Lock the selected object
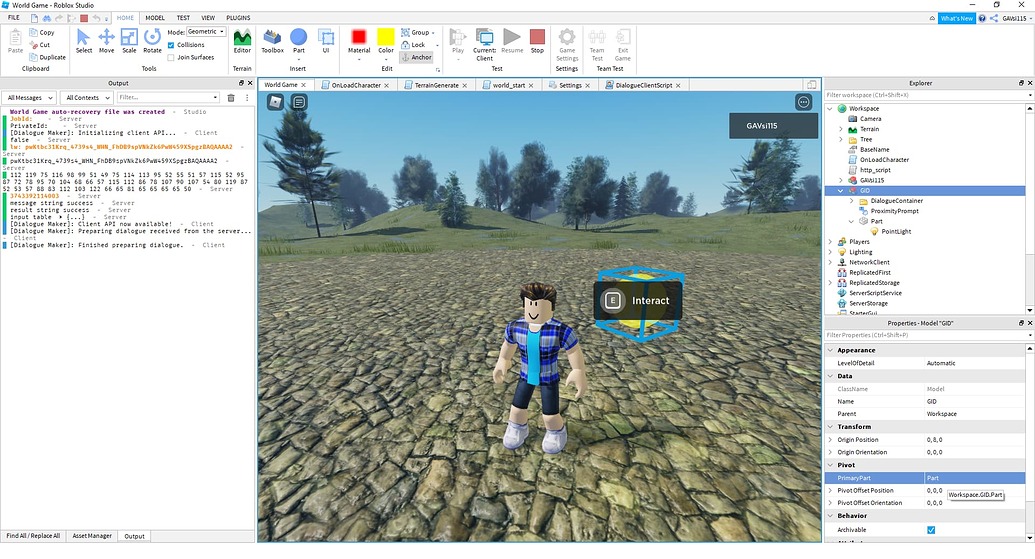The image size is (1035, 559). pos(414,45)
